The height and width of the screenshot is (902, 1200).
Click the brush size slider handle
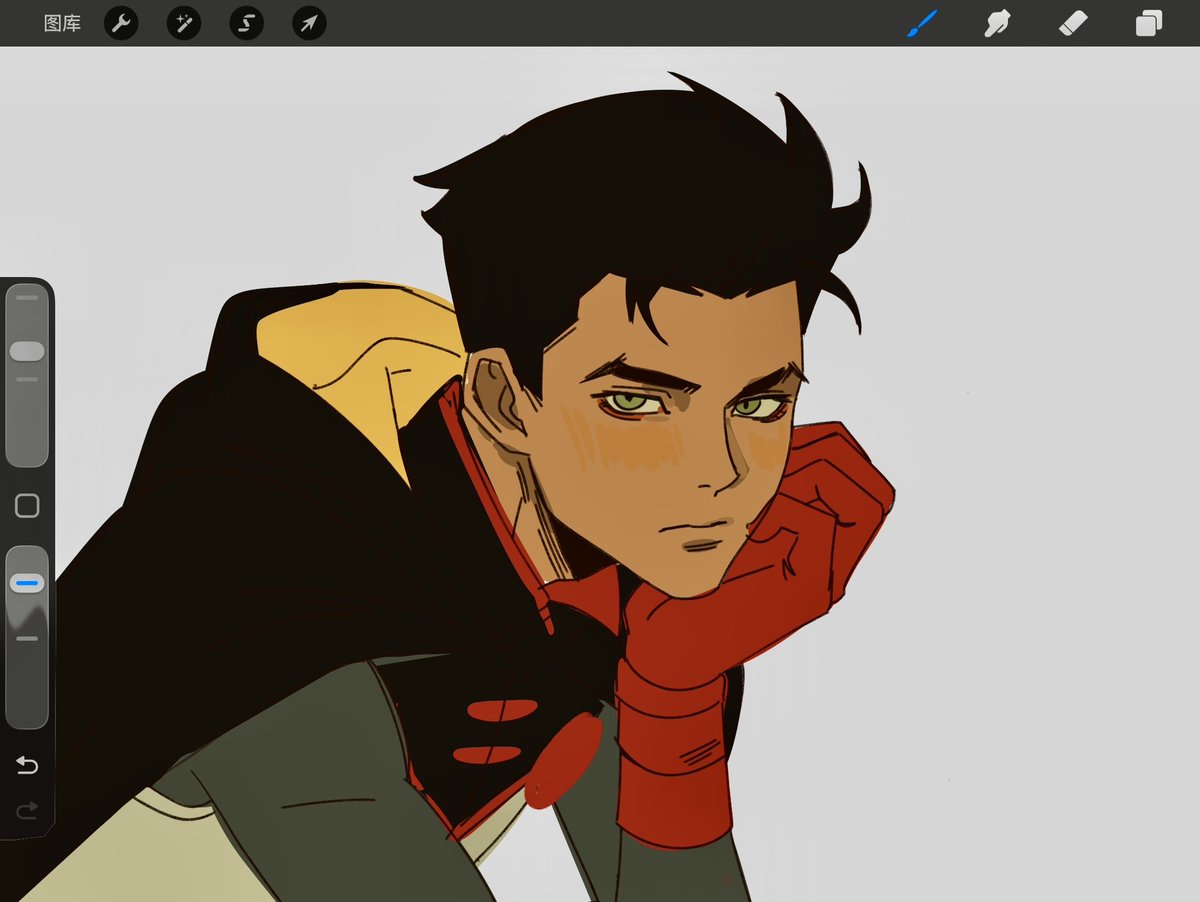coord(27,351)
